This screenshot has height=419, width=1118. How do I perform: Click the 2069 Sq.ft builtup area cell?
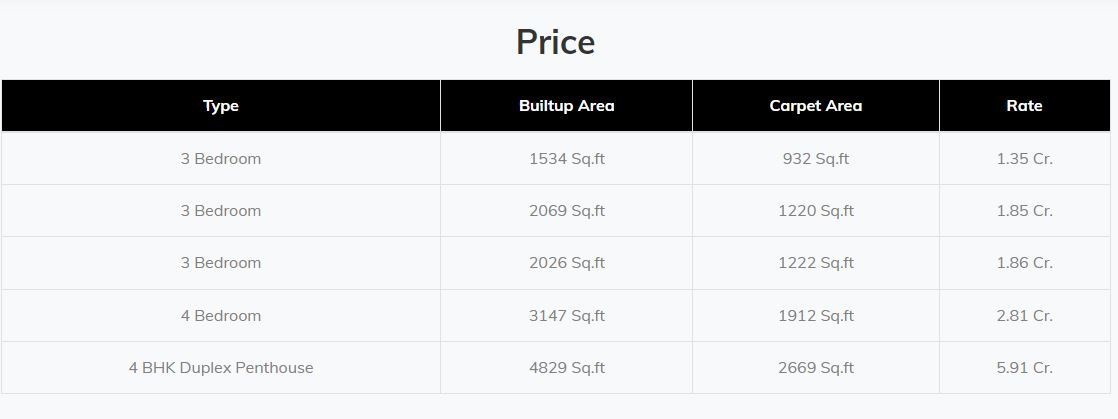[567, 211]
